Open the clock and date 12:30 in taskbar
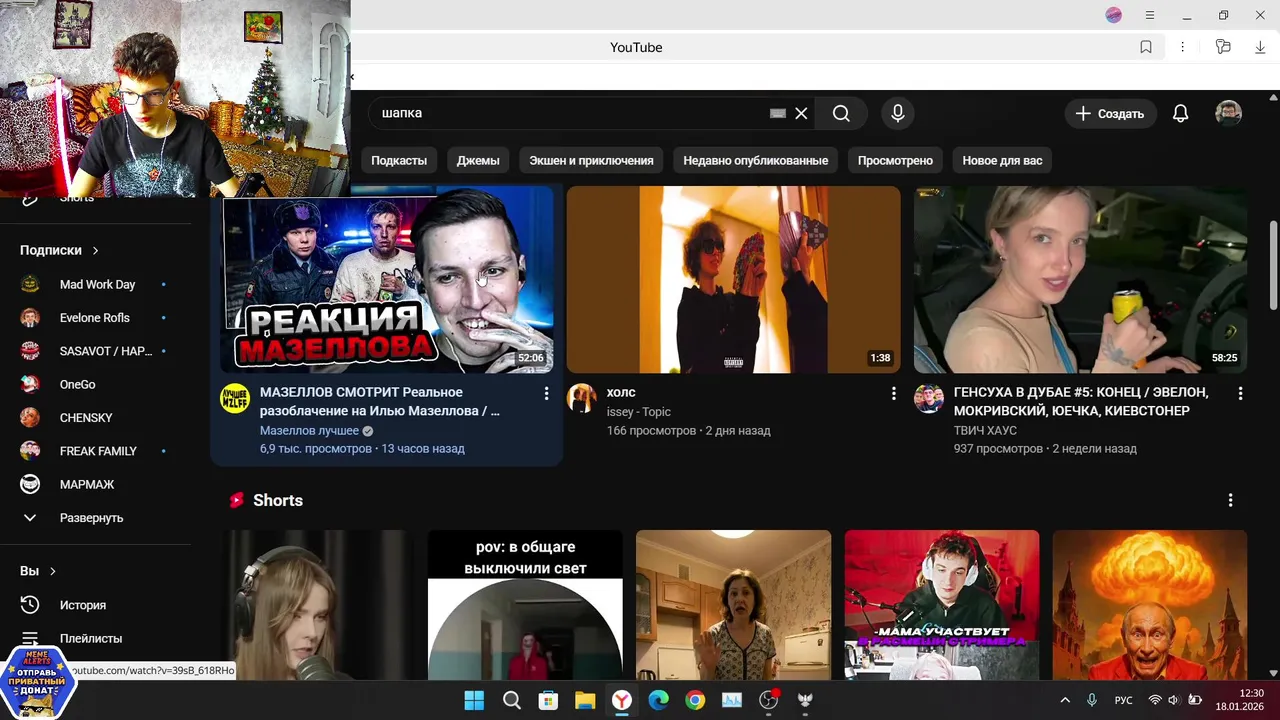The height and width of the screenshot is (720, 1280). point(1240,700)
